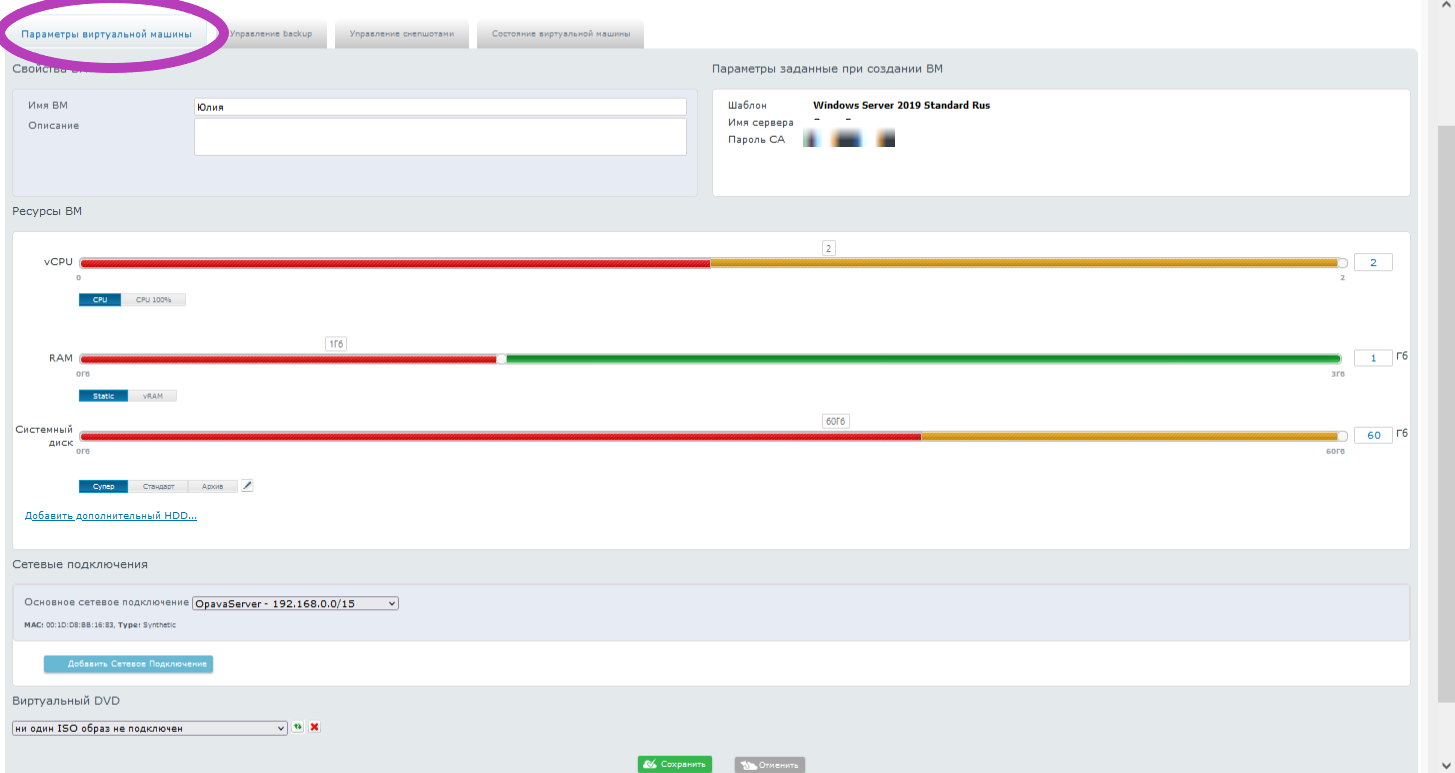Screen dimensions: 1455x773
Task: Click the green refresh ISO list icon
Action: (298, 727)
